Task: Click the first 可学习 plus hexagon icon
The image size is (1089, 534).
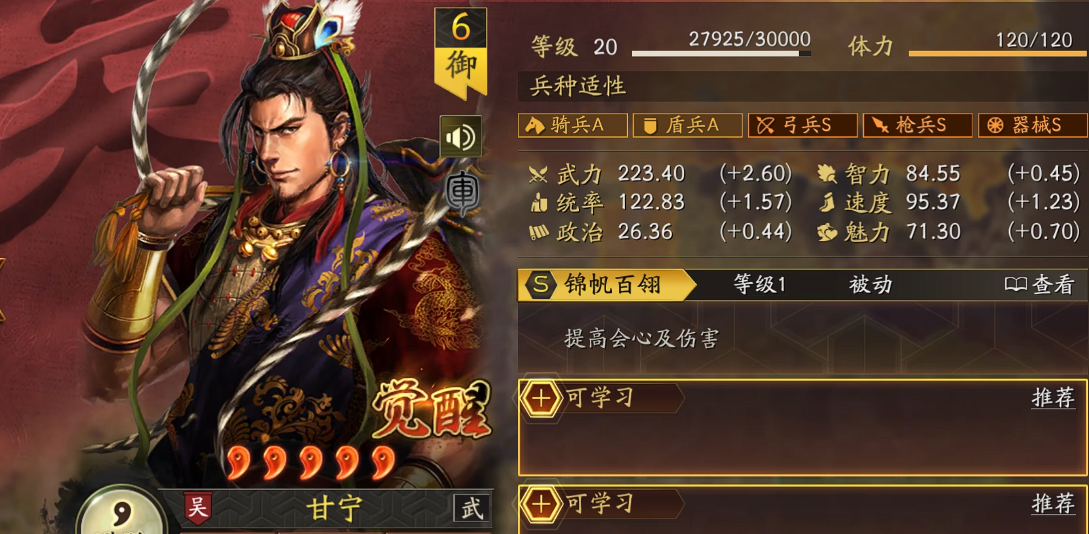Action: [x=542, y=399]
